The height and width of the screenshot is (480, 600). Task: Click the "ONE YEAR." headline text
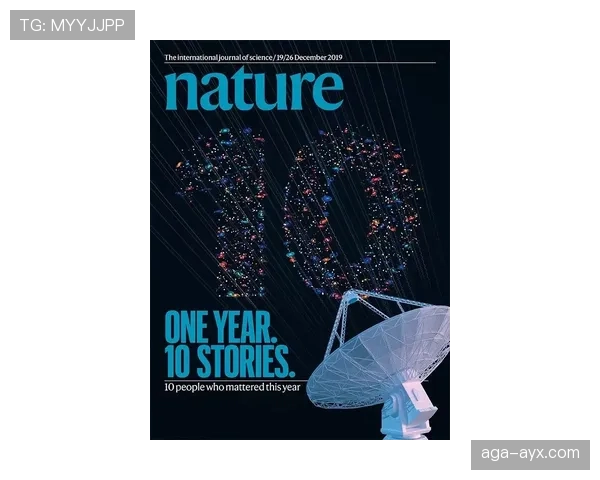point(221,328)
